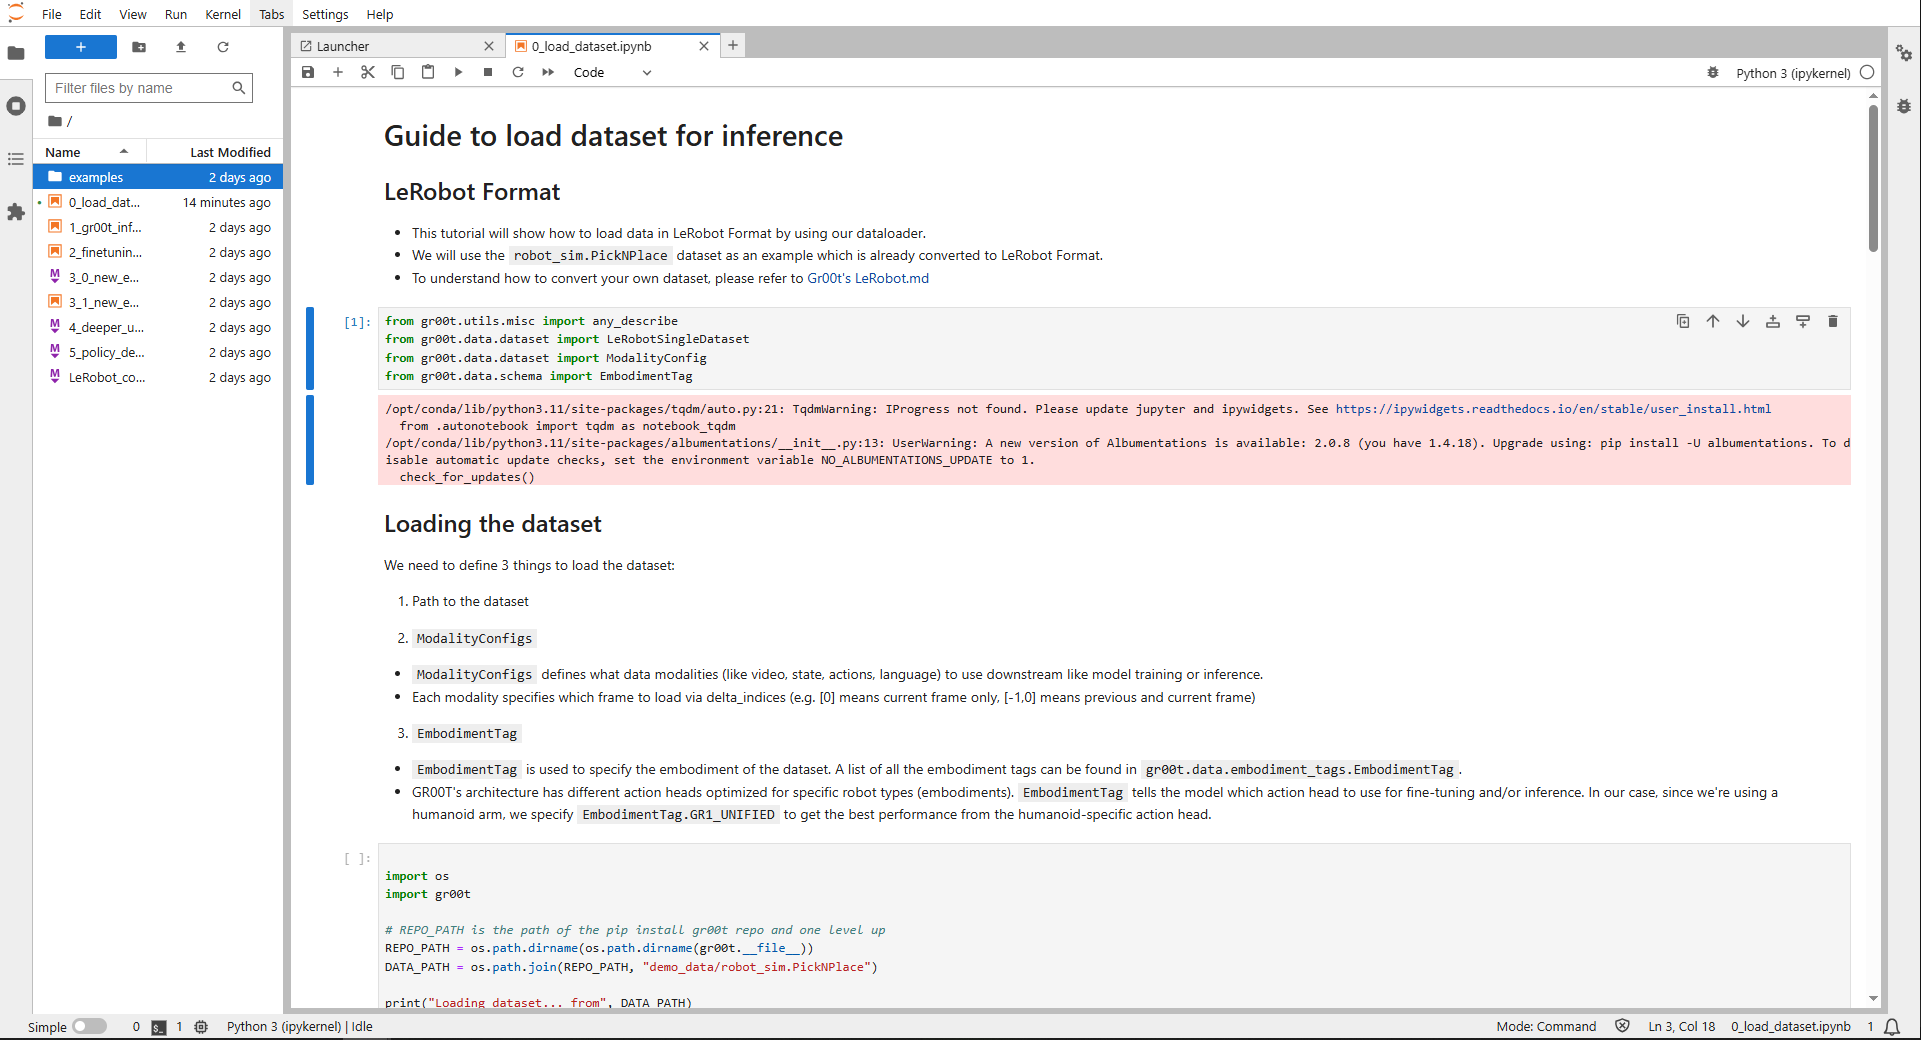Click the Filter files by name field

coord(140,88)
